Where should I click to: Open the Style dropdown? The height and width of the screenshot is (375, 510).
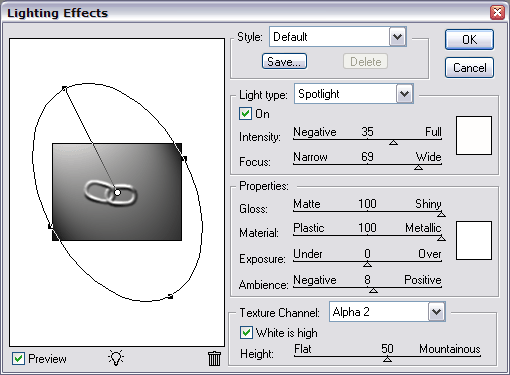click(397, 37)
